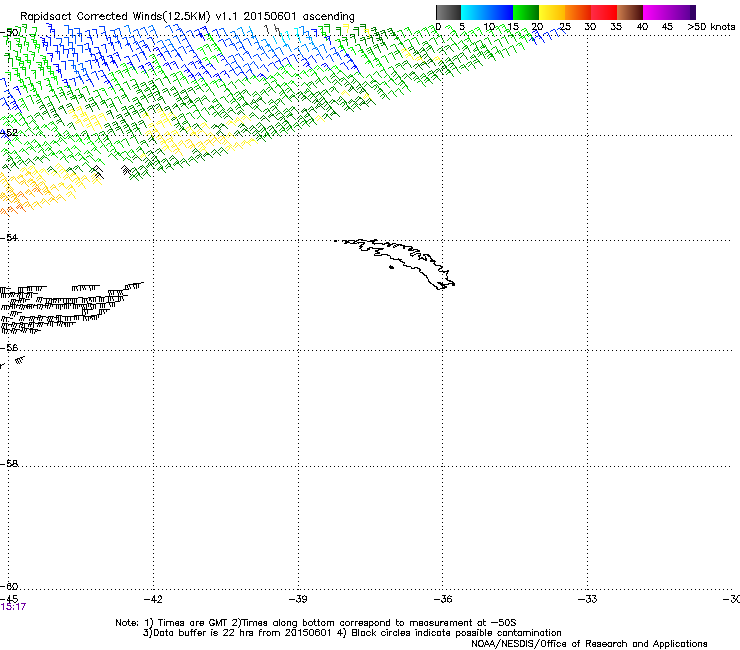Choose the orange 25-30 knots legend swatch
The width and height of the screenshot is (740, 650).
click(x=578, y=12)
